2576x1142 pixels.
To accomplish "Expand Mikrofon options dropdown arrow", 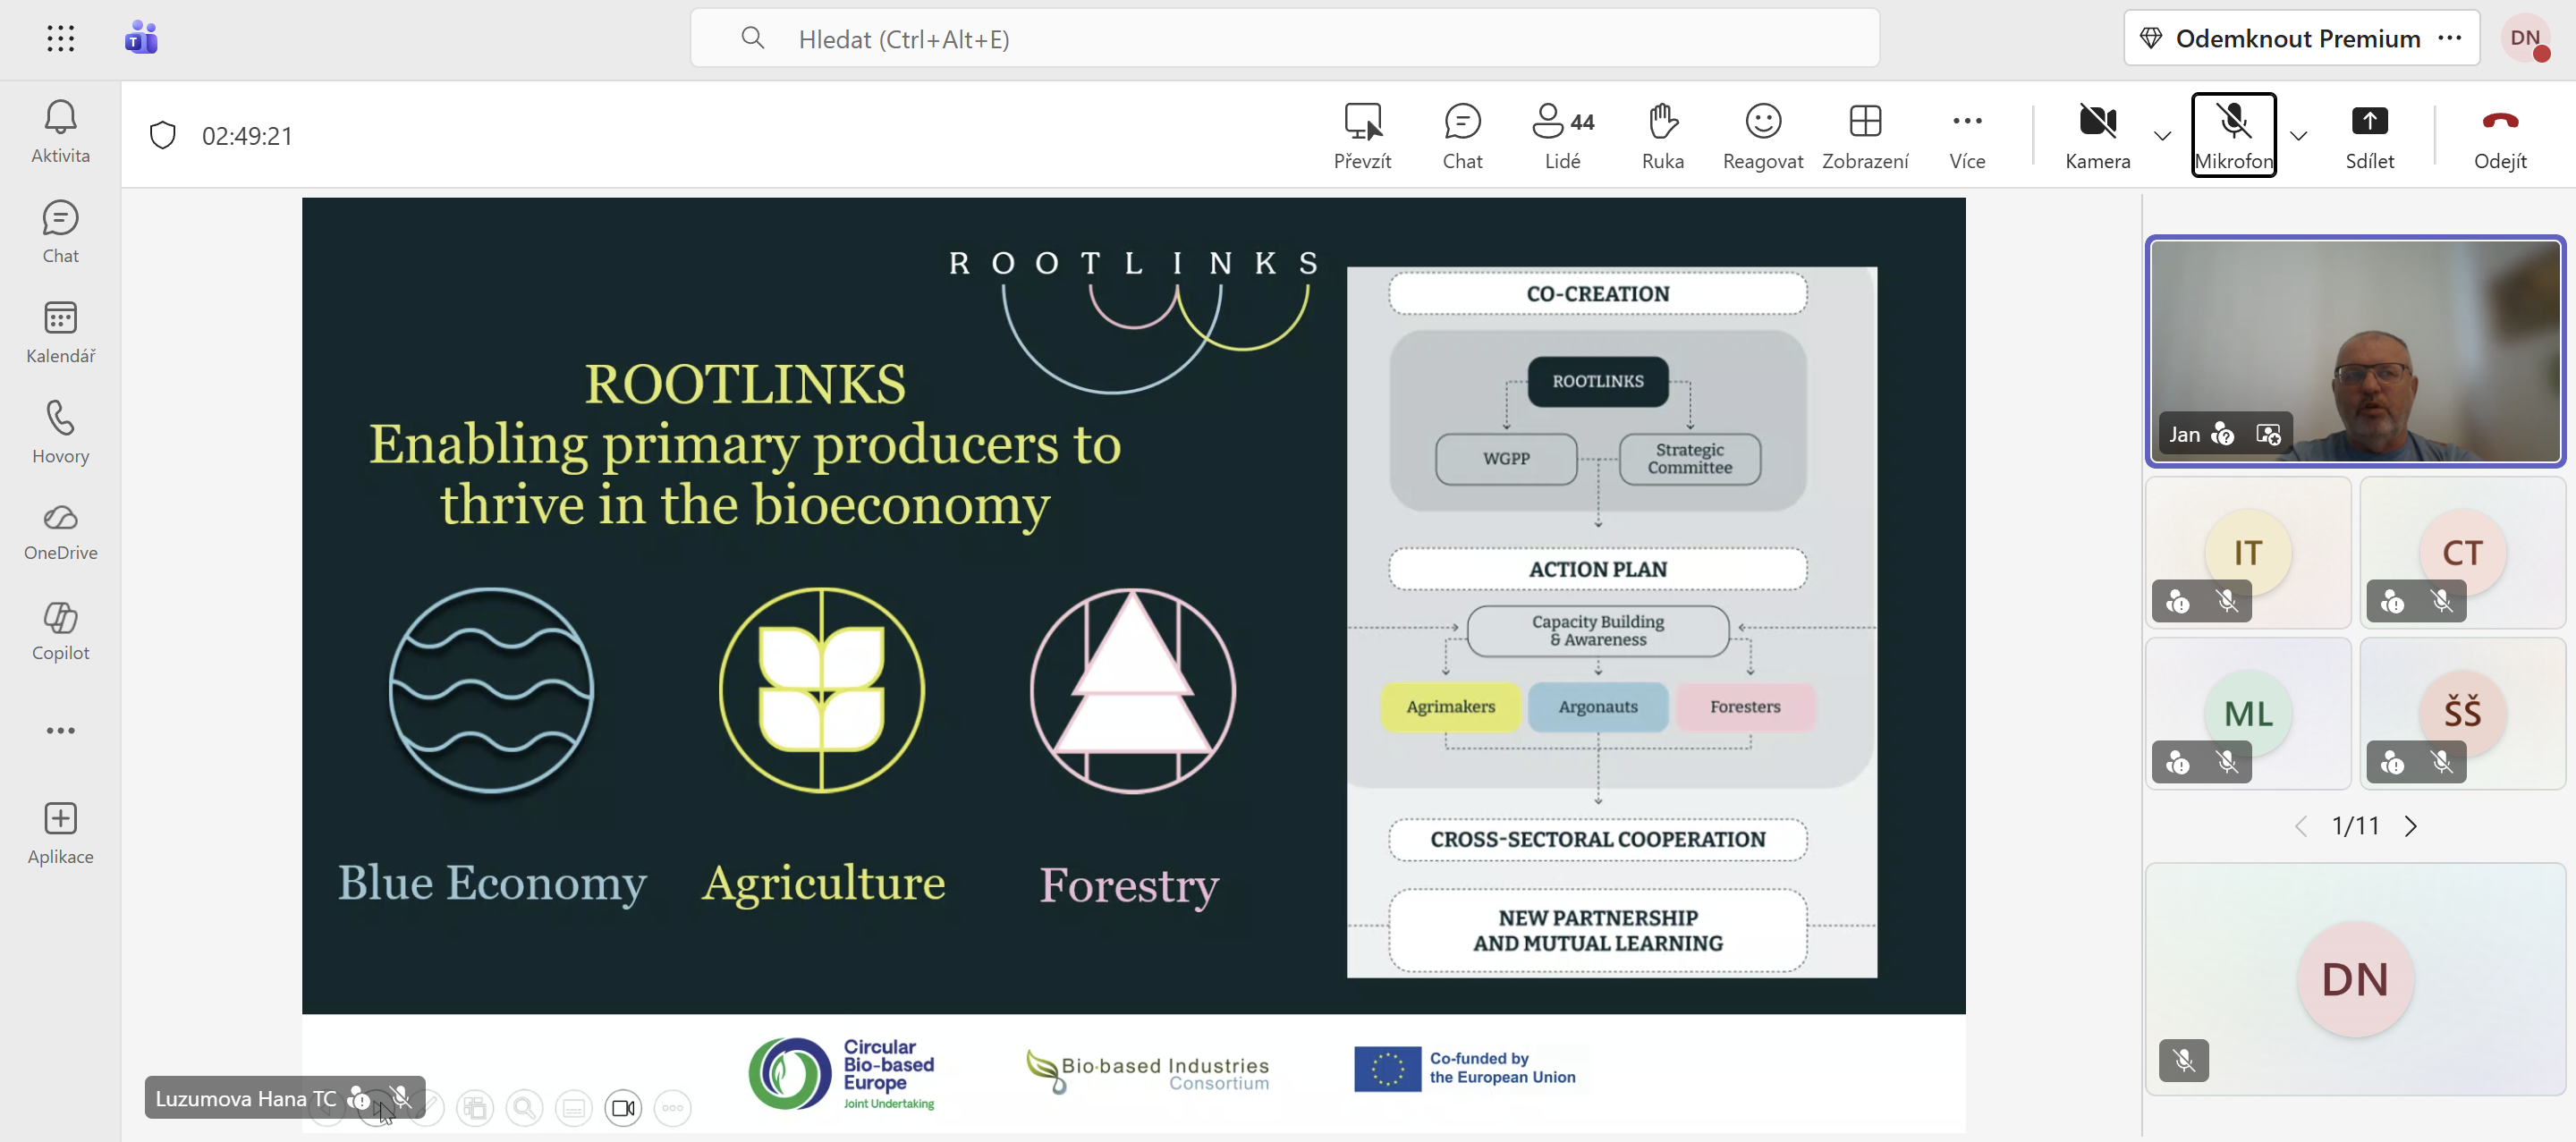I will (x=2298, y=136).
